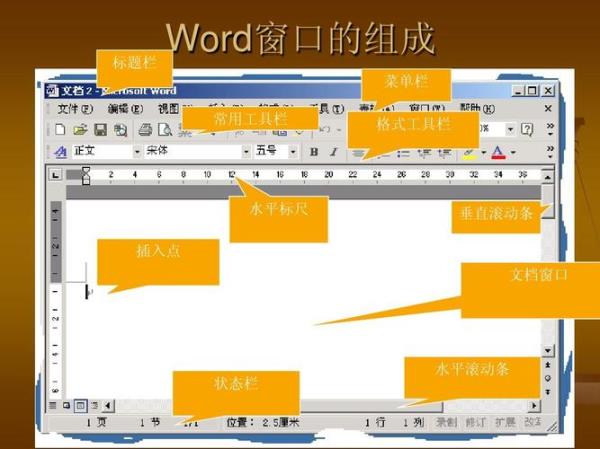Click inside the 宋体 font name box

pos(193,152)
